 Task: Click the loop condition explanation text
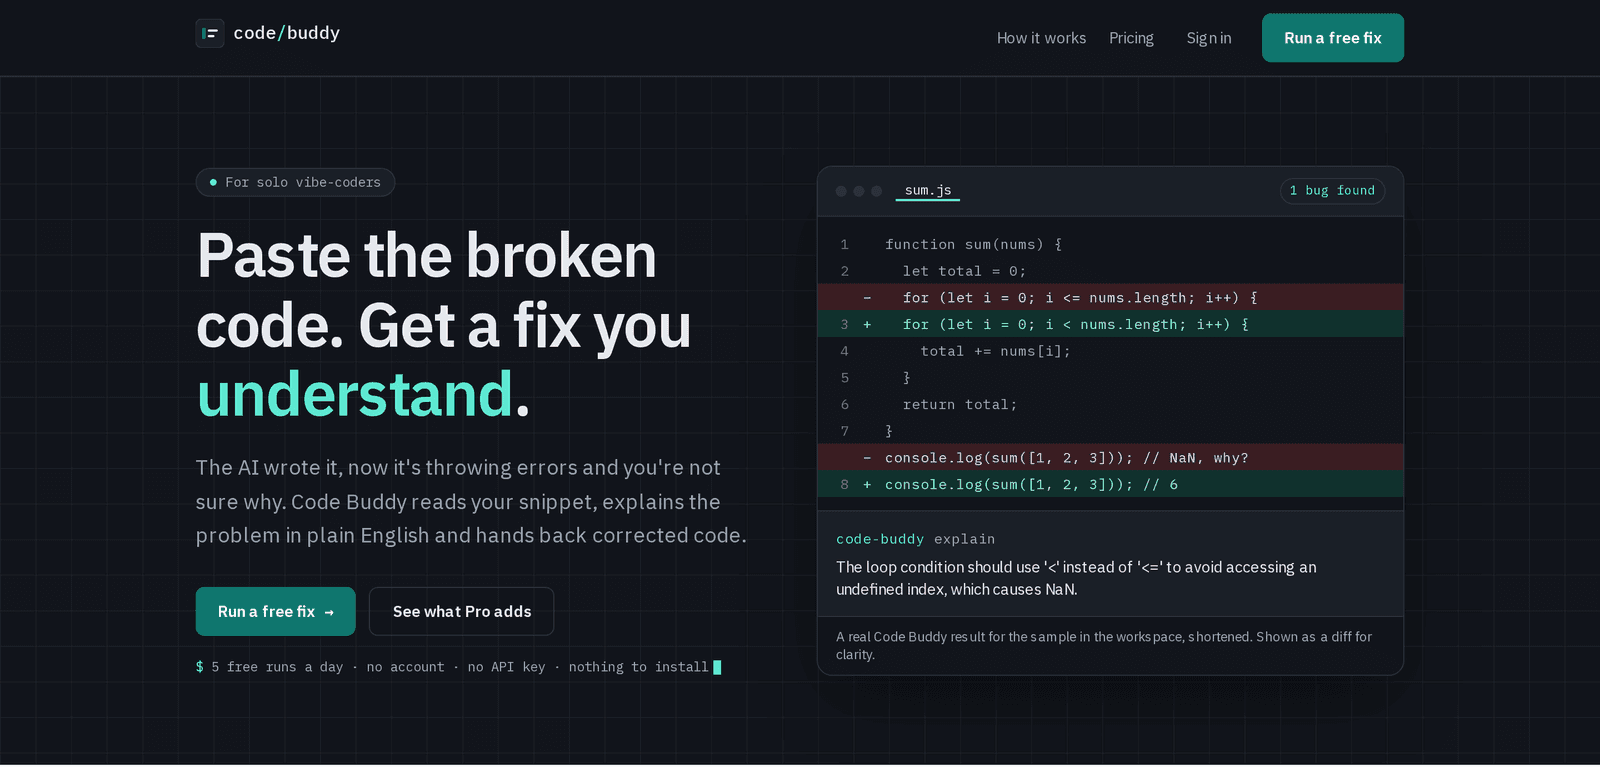1076,578
